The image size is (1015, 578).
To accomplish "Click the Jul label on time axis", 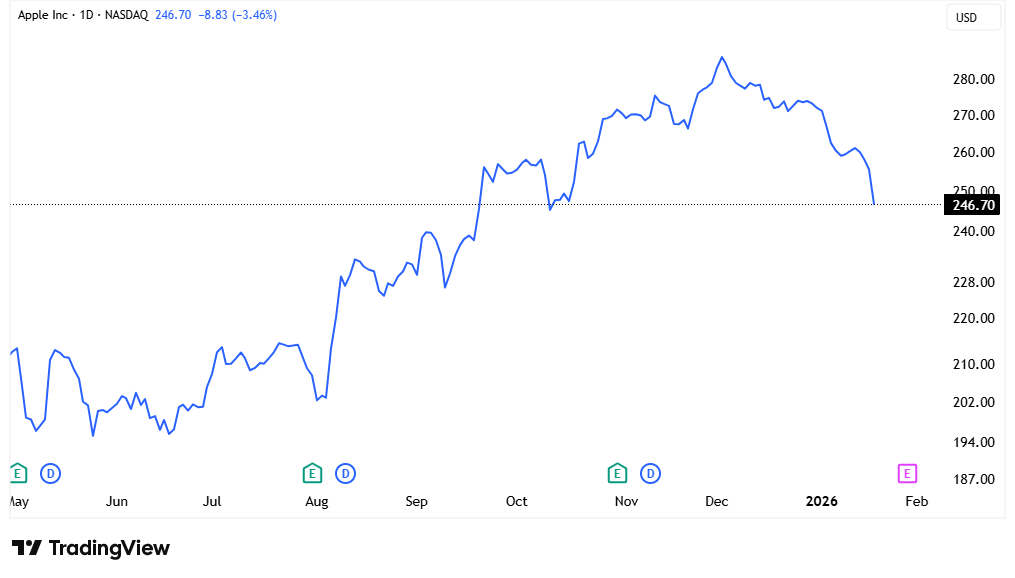I will [212, 501].
